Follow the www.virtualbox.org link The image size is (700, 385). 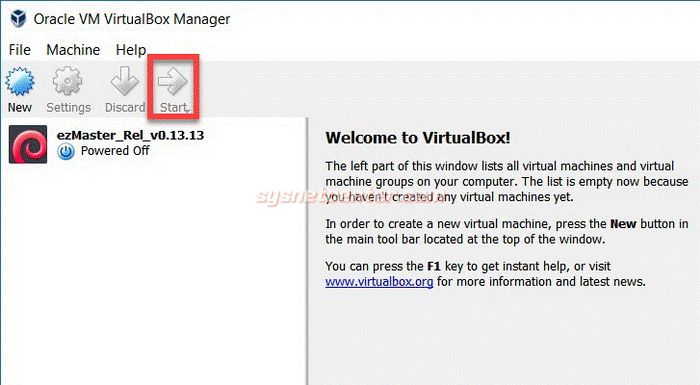click(x=379, y=282)
